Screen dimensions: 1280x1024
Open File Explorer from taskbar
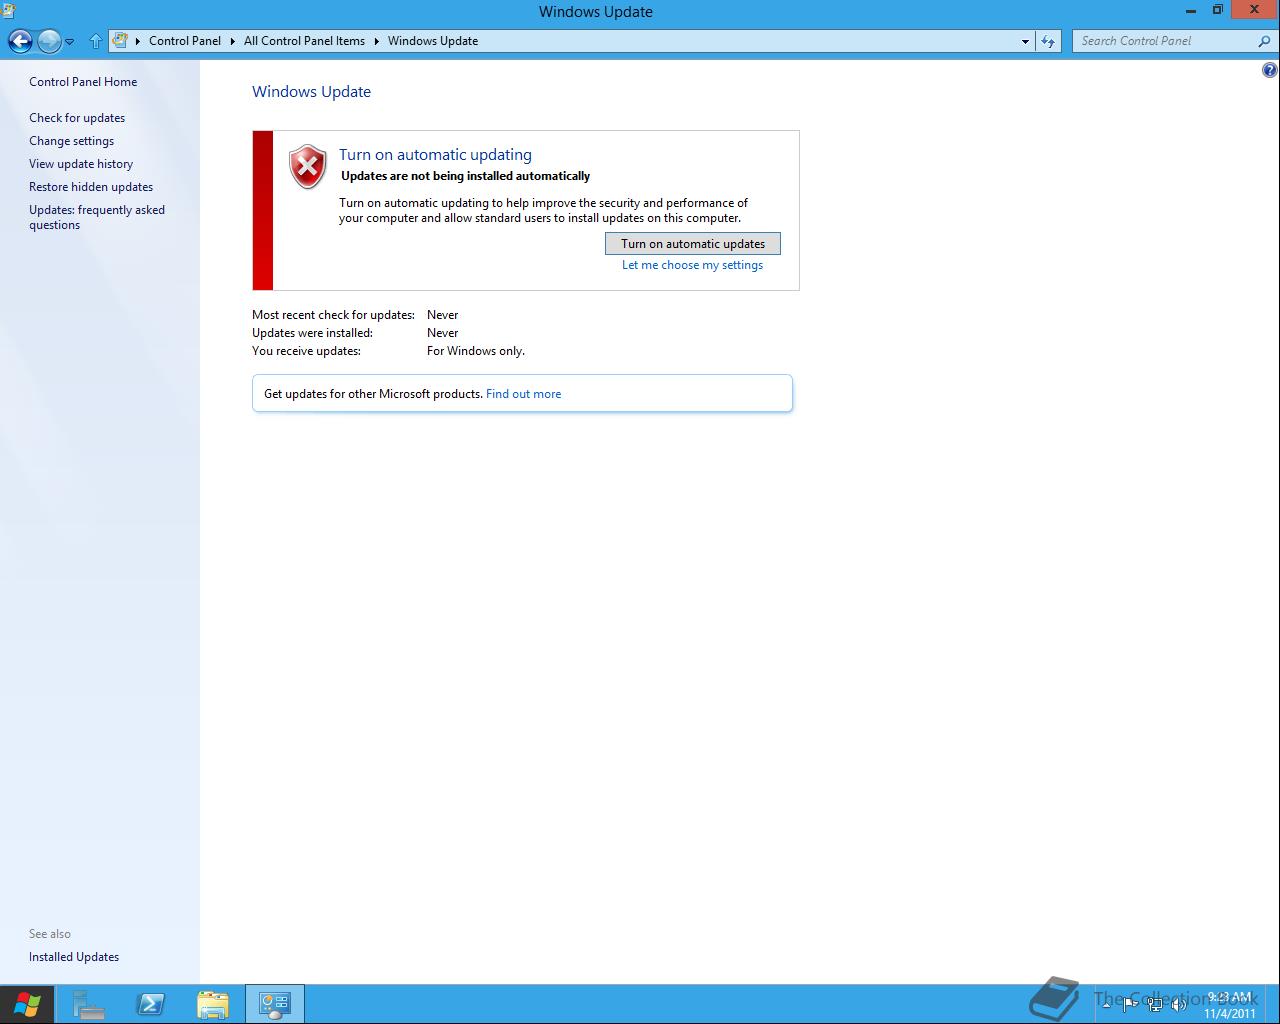(x=213, y=1004)
